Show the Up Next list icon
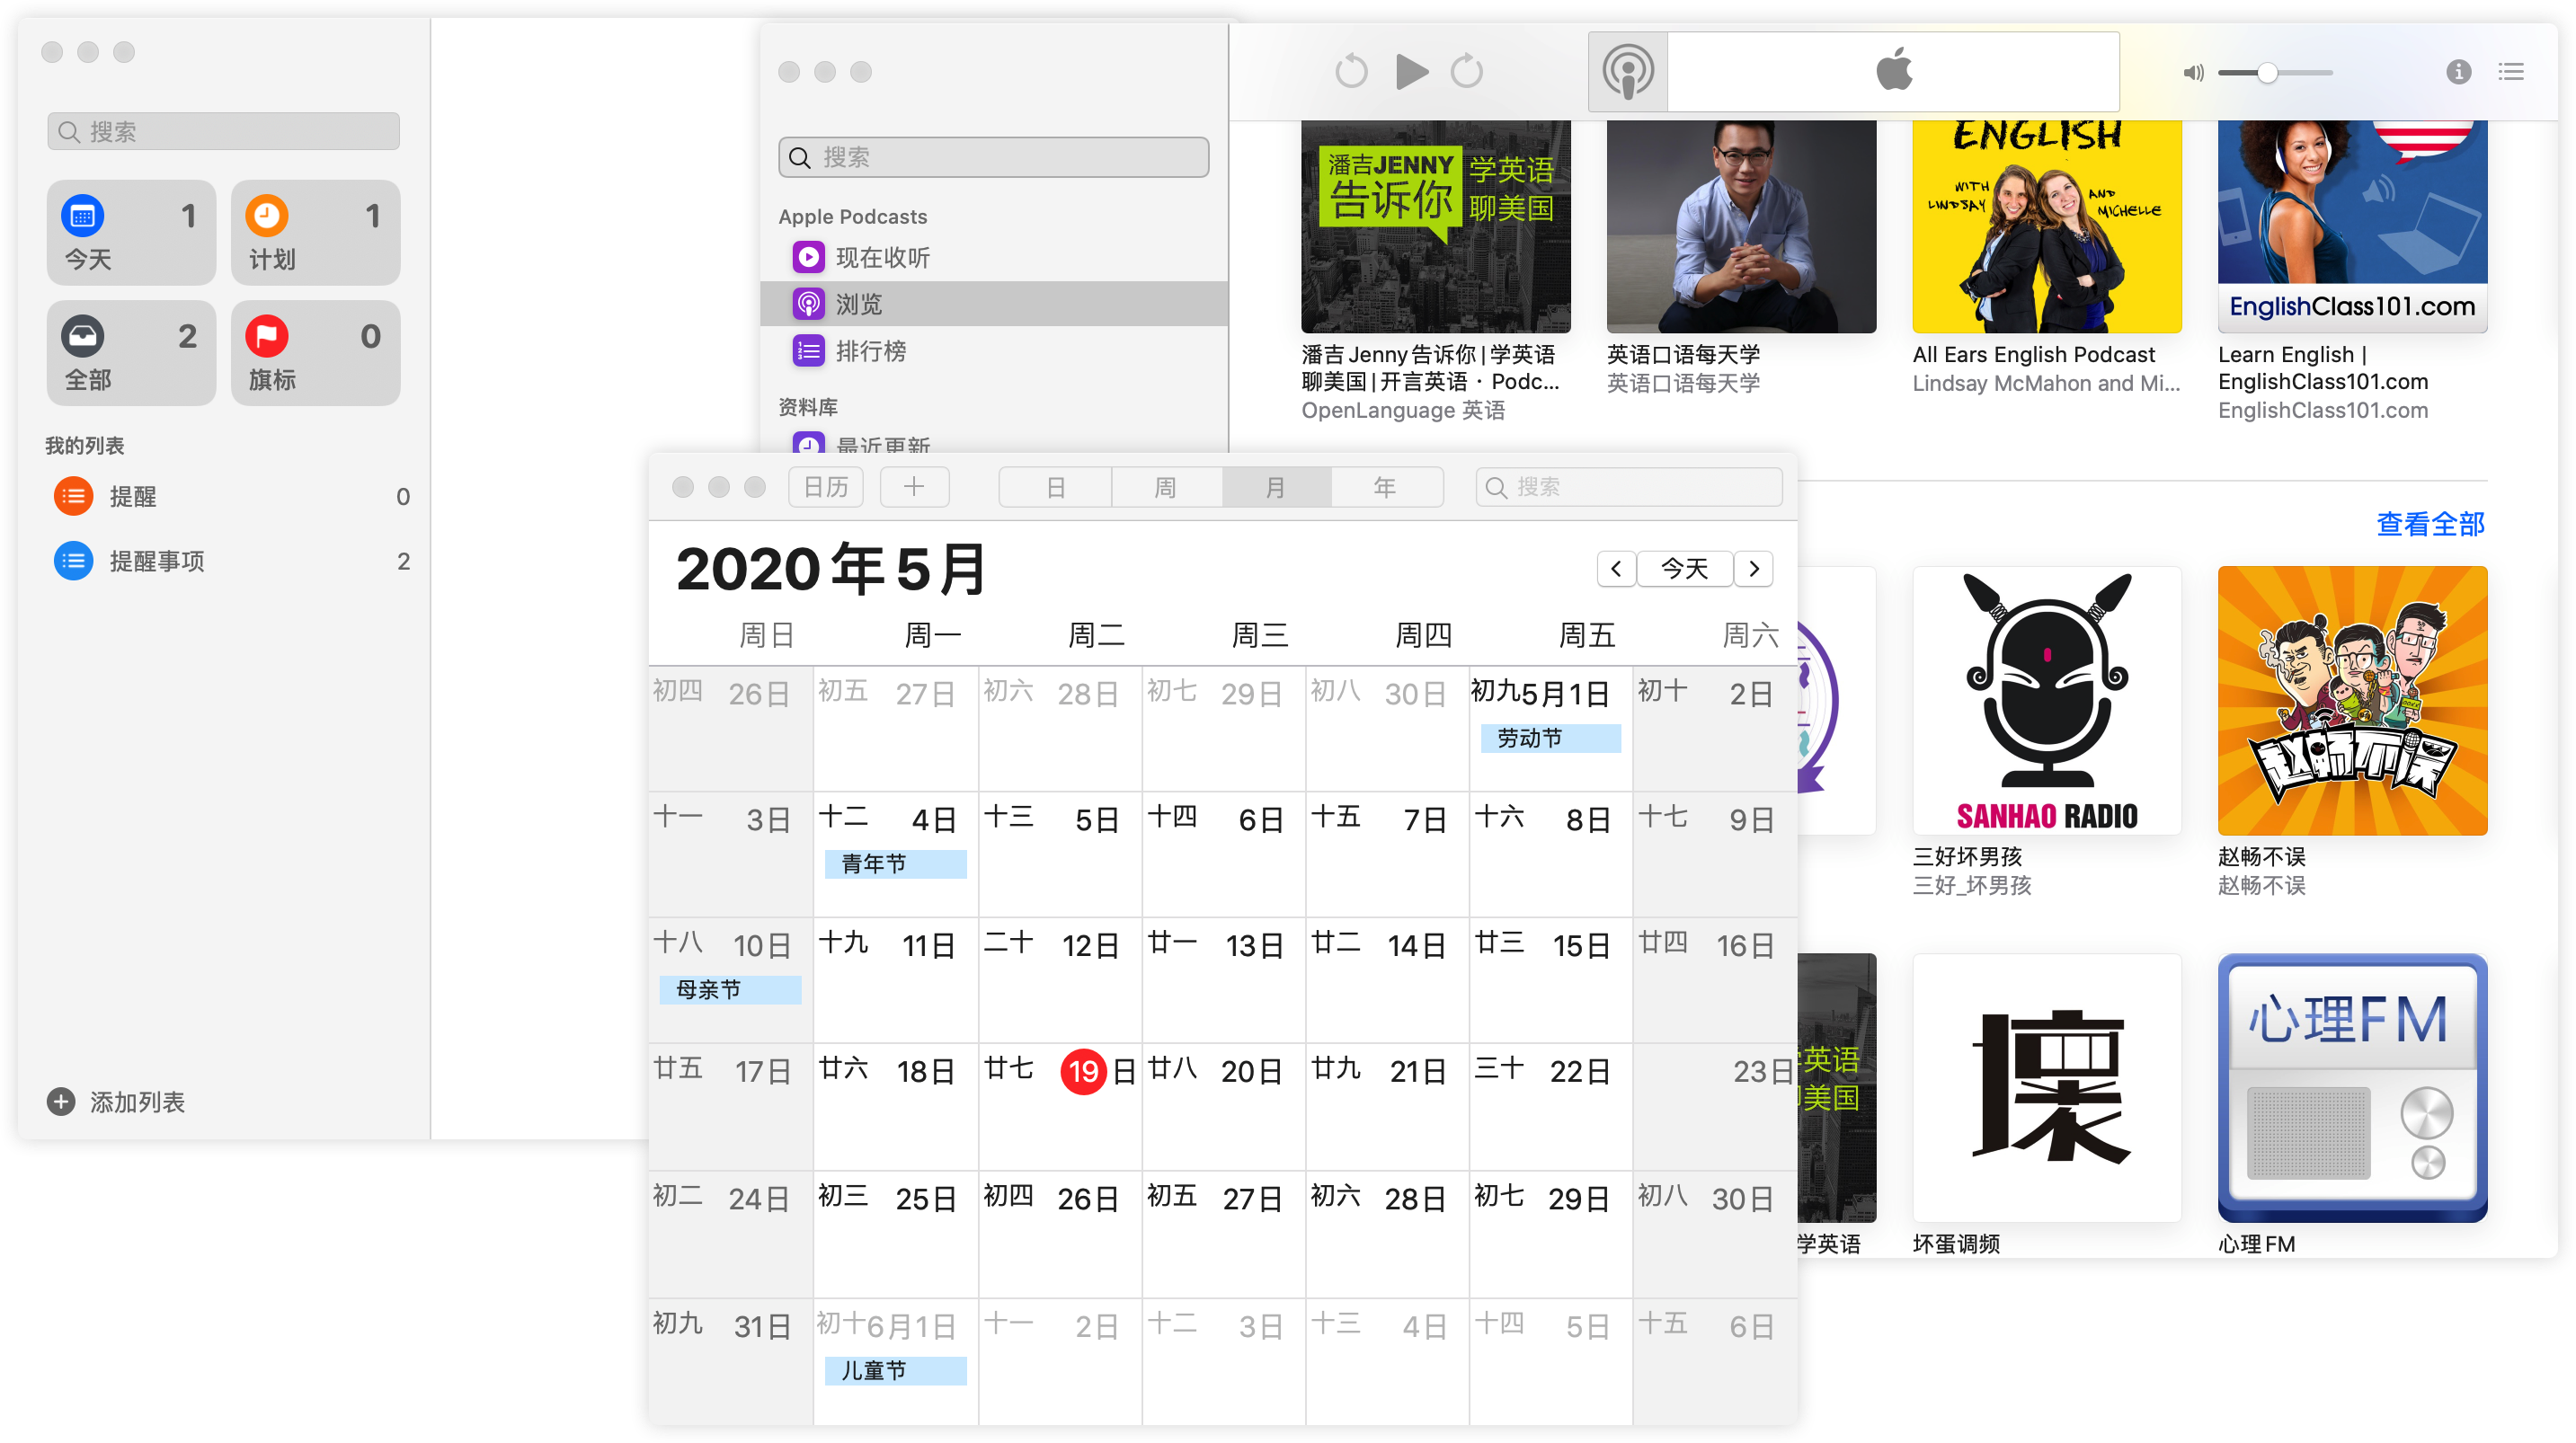This screenshot has height=1443, width=2576. [2511, 72]
